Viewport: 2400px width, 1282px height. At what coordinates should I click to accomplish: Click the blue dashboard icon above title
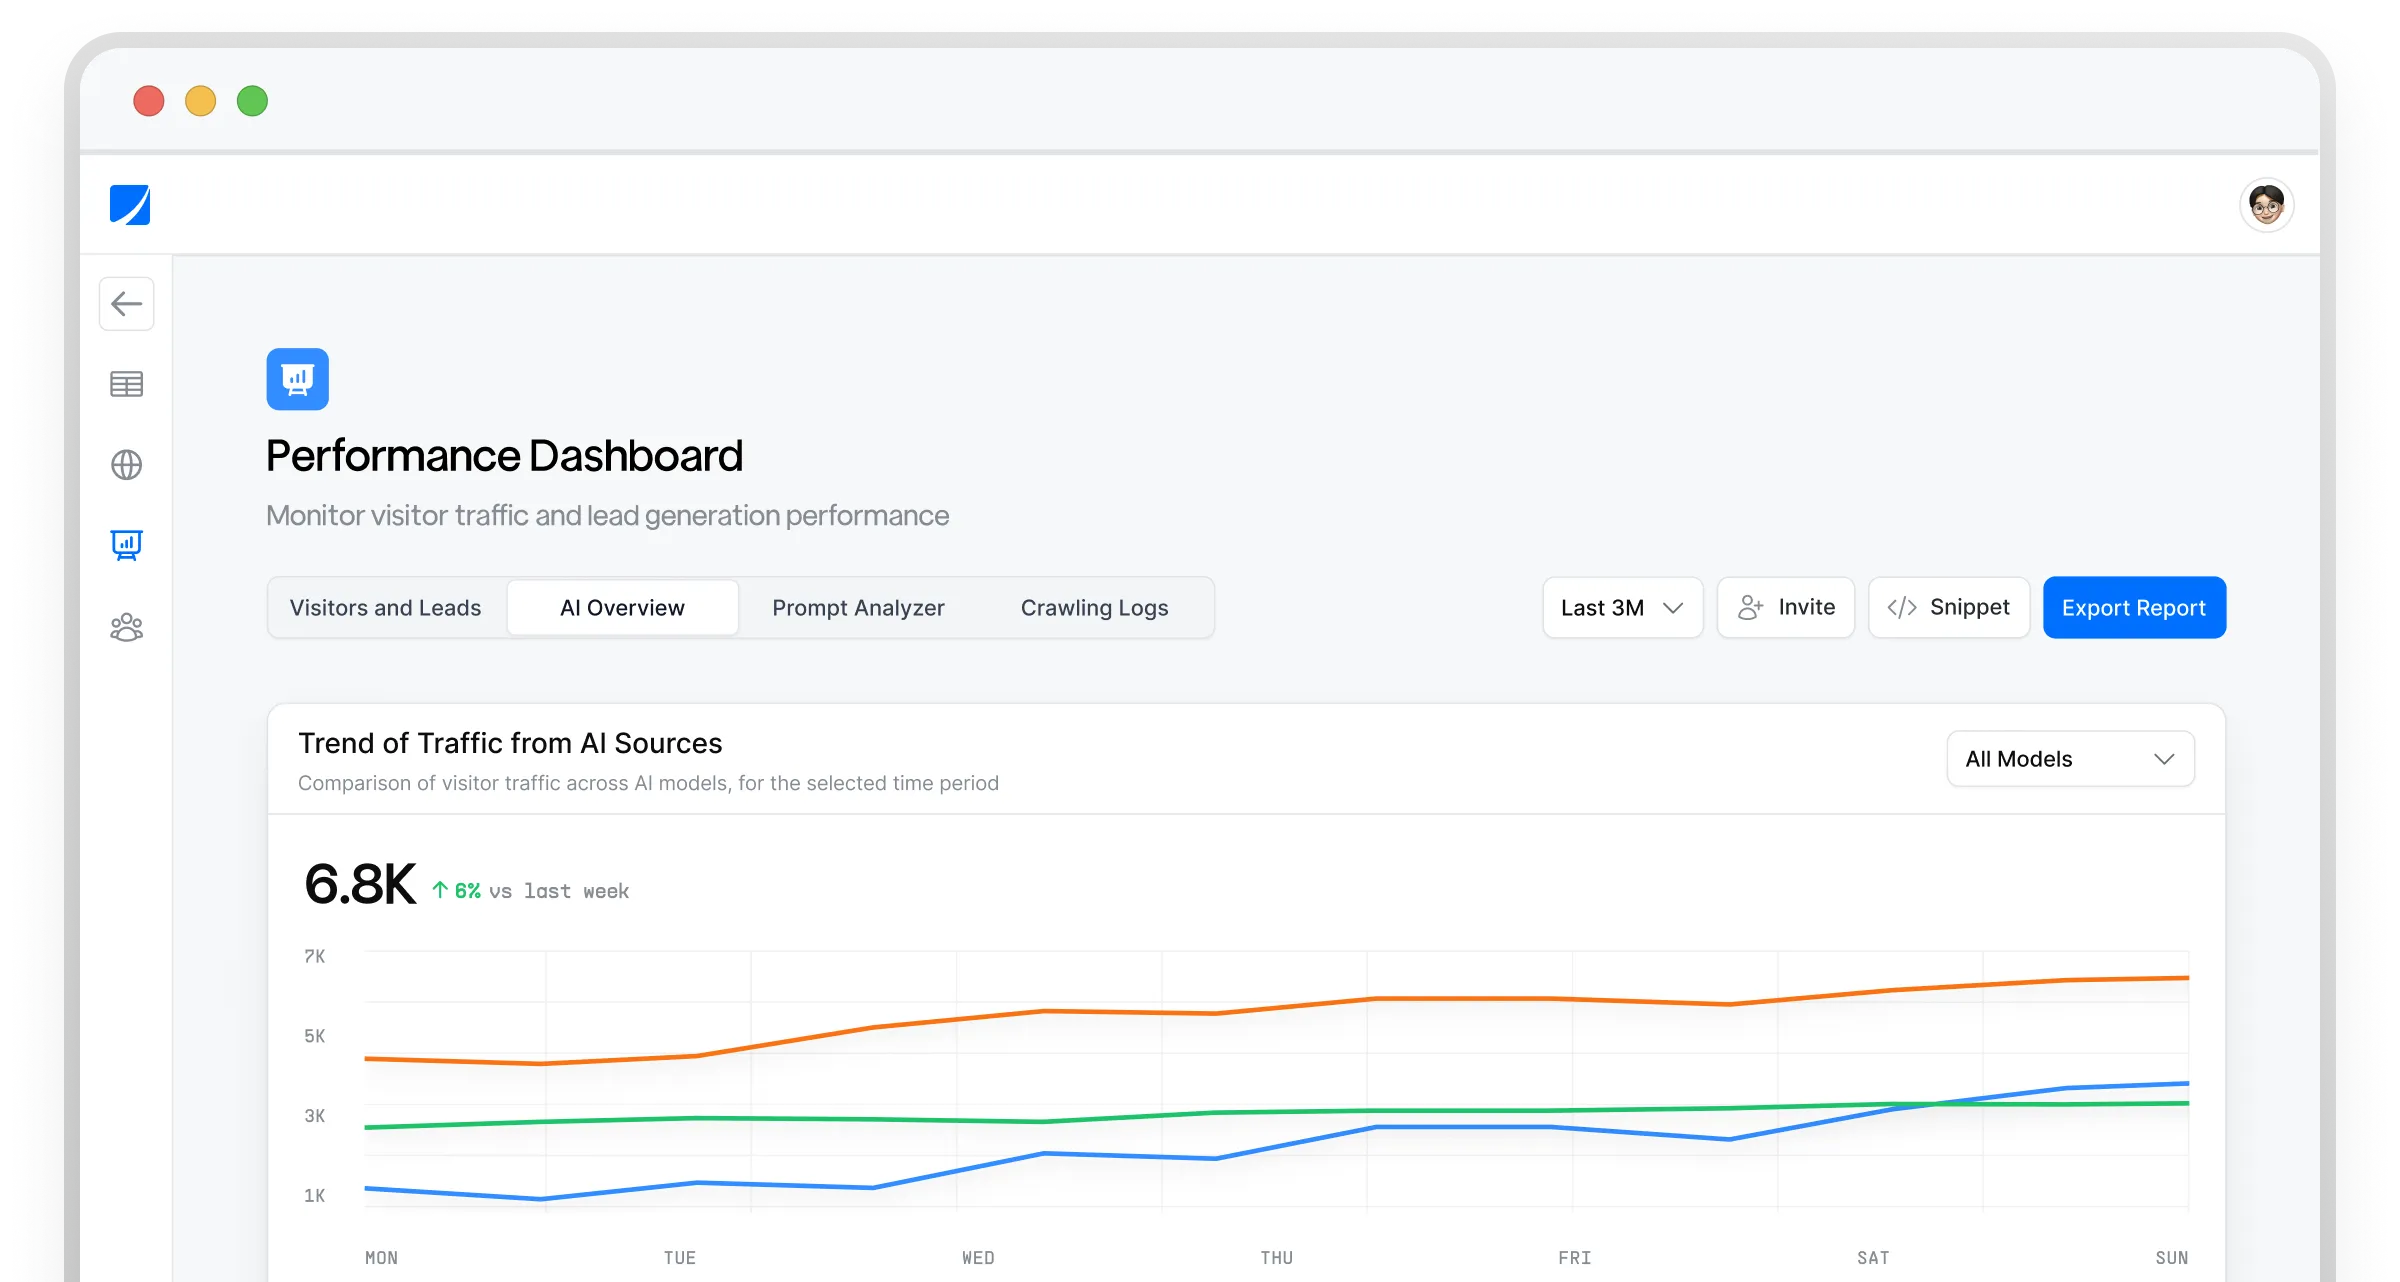tap(298, 379)
